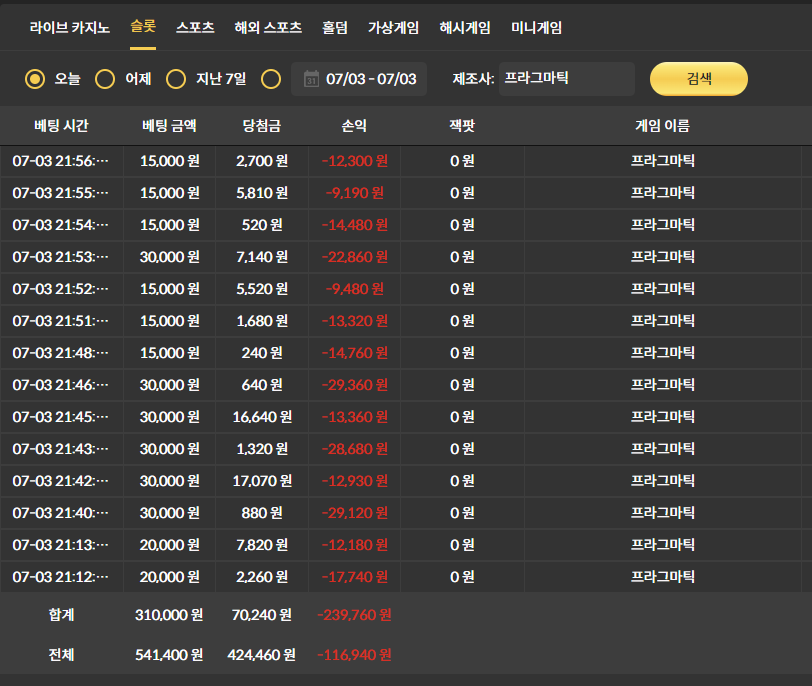Click the -12,300 원 loss value
The width and height of the screenshot is (812, 686).
355,161
